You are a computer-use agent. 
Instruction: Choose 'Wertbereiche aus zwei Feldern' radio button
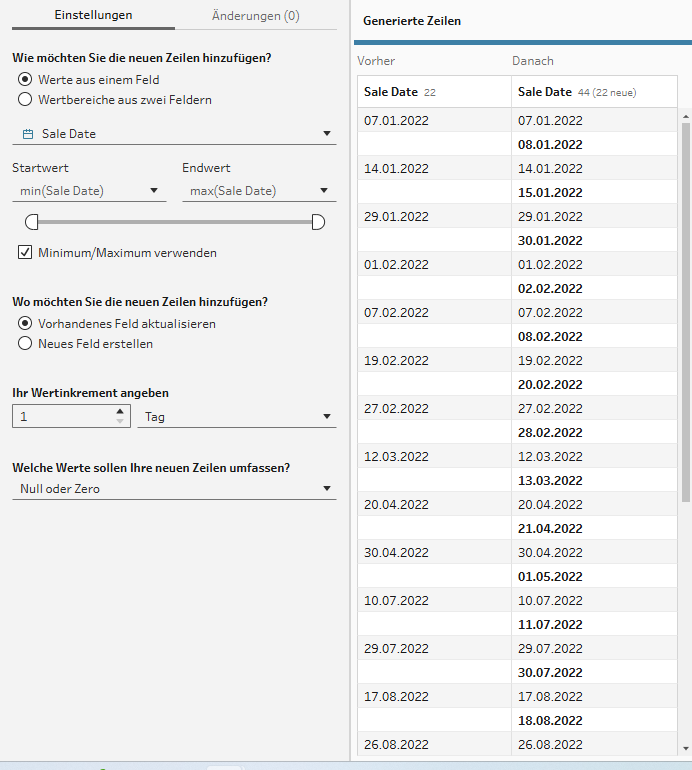[x=25, y=99]
